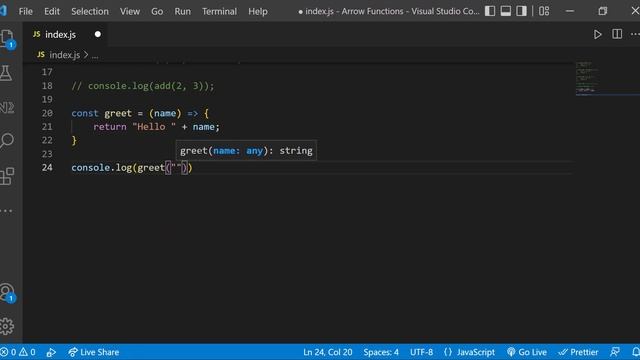Click Ln 24, Col 20 go-to-line indicator
This screenshot has width=640, height=360.
tap(327, 352)
